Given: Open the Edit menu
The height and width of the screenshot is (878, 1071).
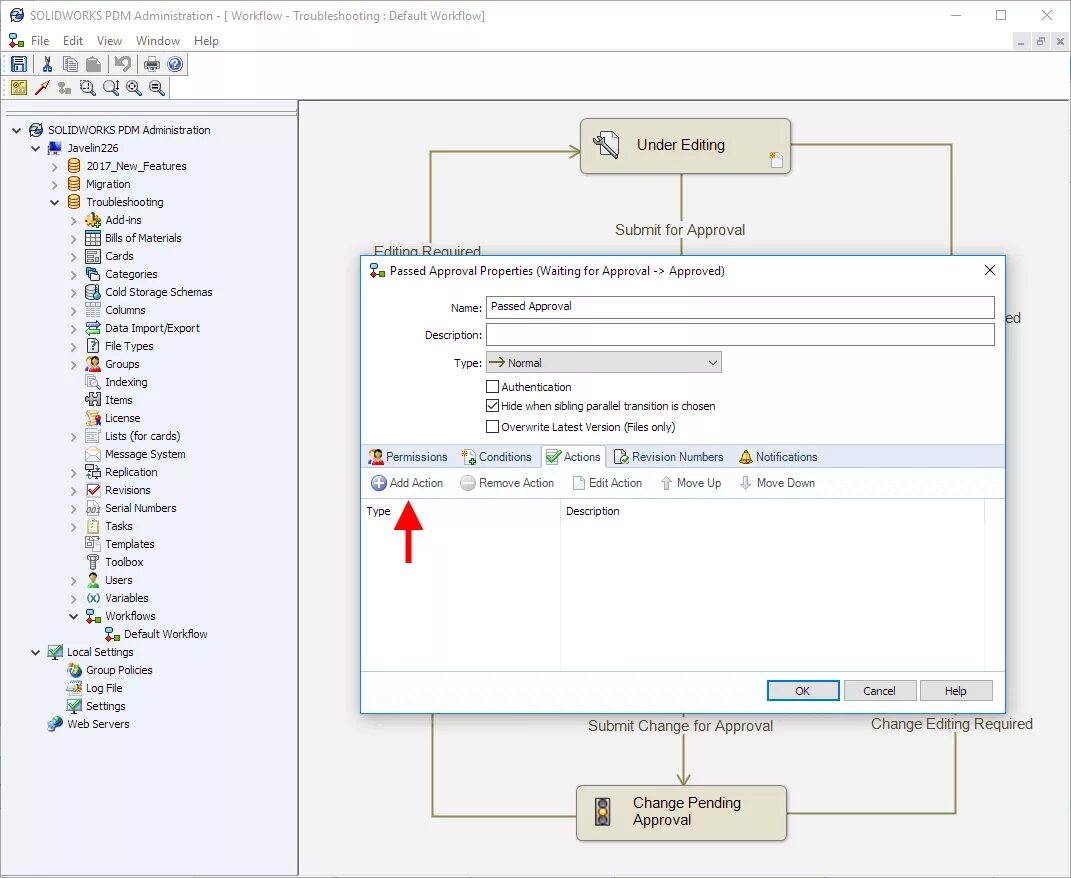Looking at the screenshot, I should pos(72,41).
